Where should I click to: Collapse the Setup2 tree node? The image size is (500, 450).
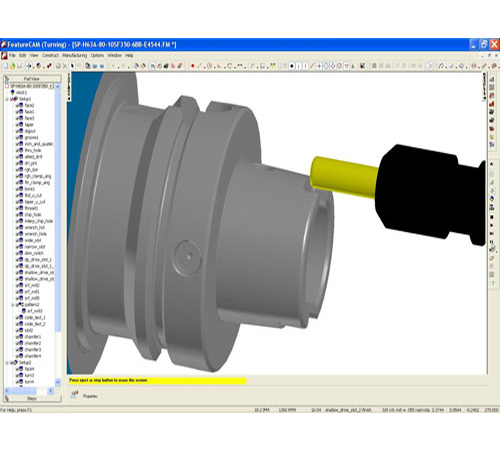(x=7, y=362)
